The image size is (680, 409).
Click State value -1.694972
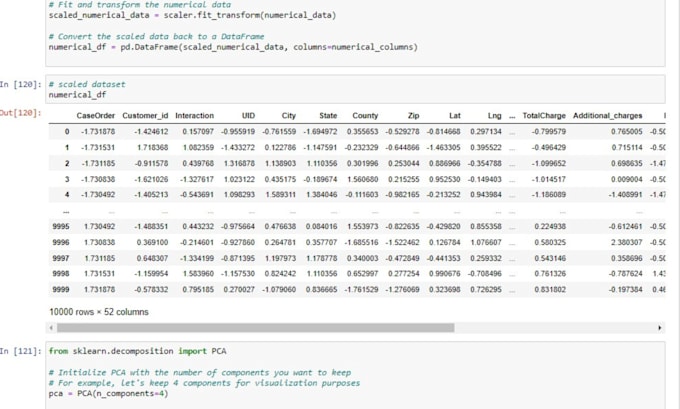click(320, 131)
